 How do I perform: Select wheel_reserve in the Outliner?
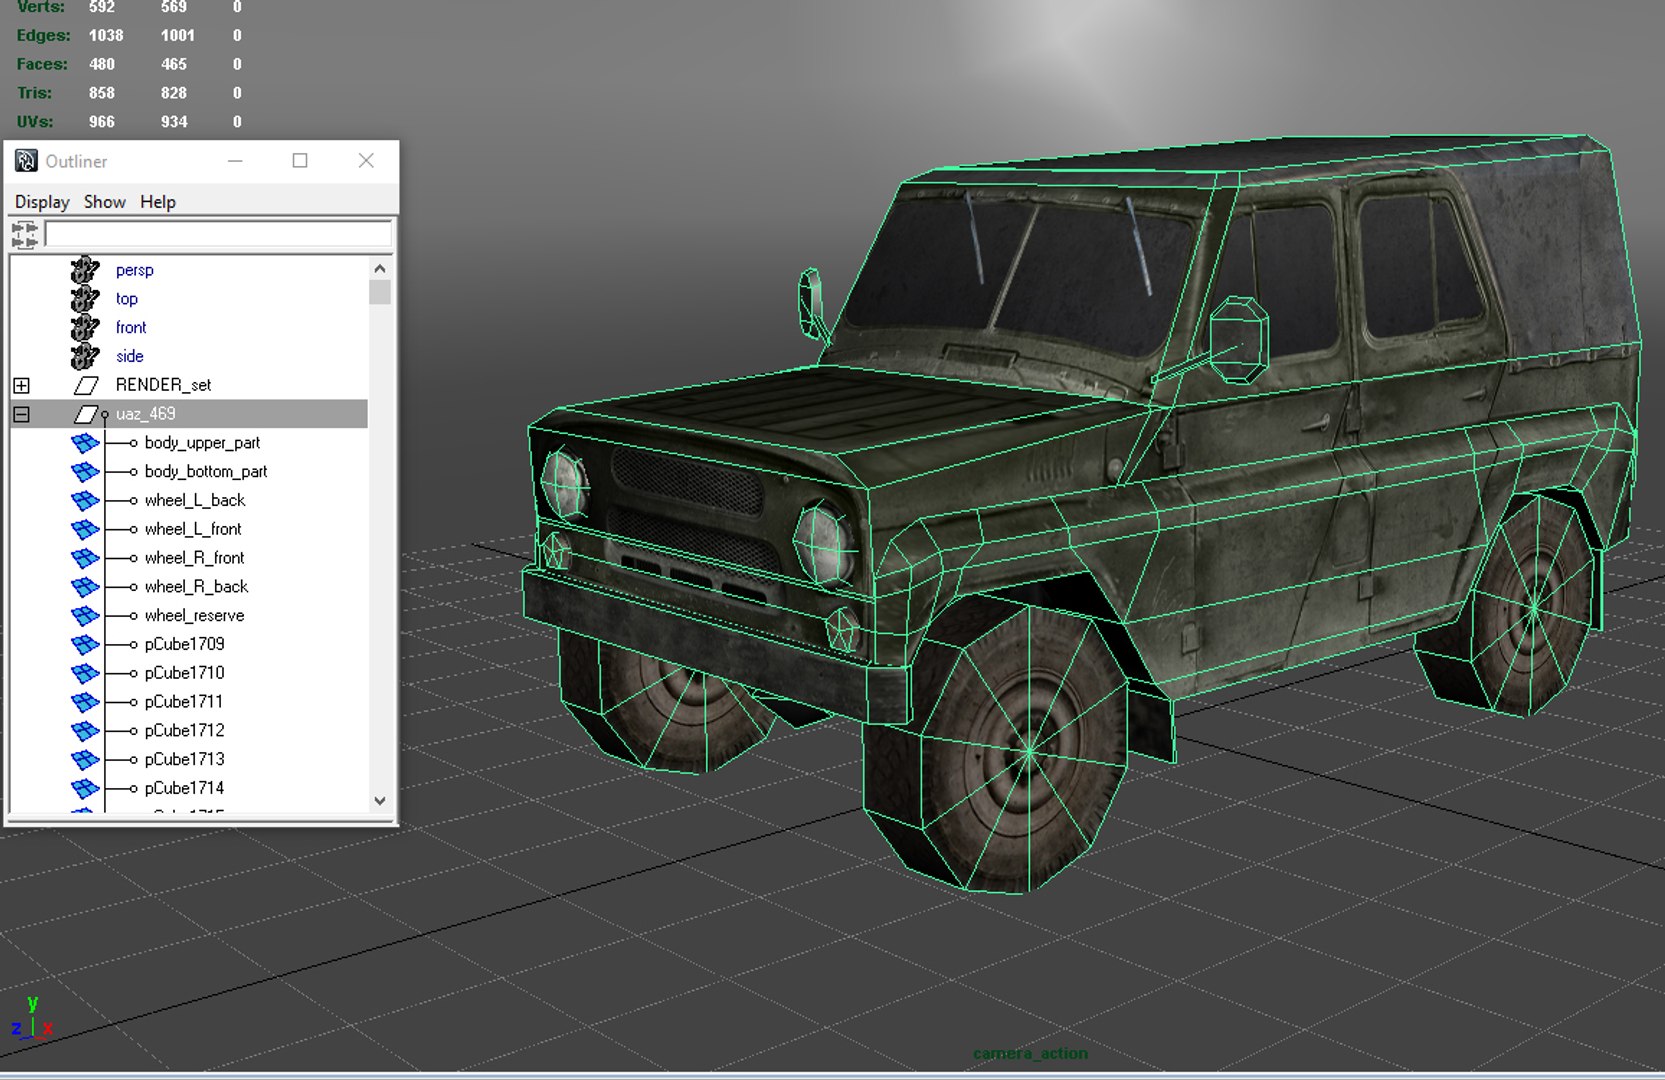194,616
